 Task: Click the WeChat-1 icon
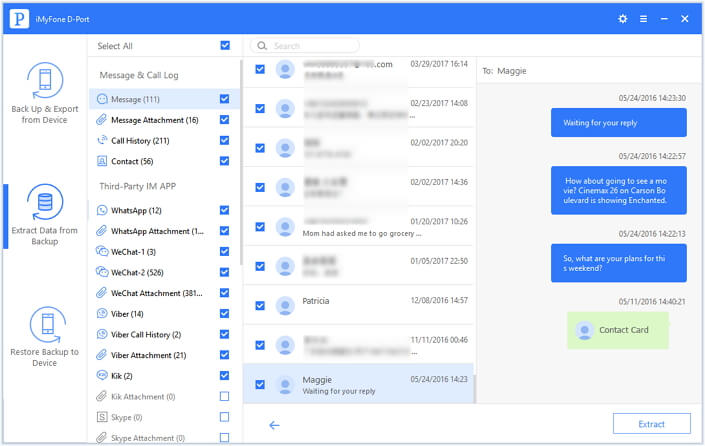[x=102, y=251]
